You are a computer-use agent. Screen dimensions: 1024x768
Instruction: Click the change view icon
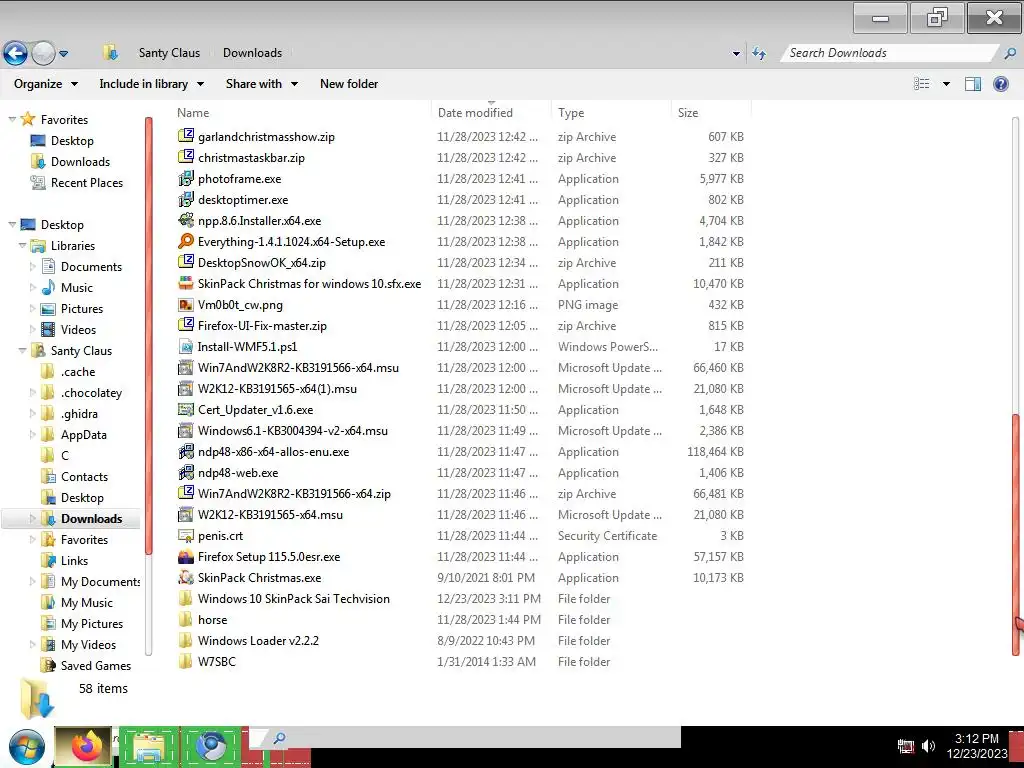point(921,84)
